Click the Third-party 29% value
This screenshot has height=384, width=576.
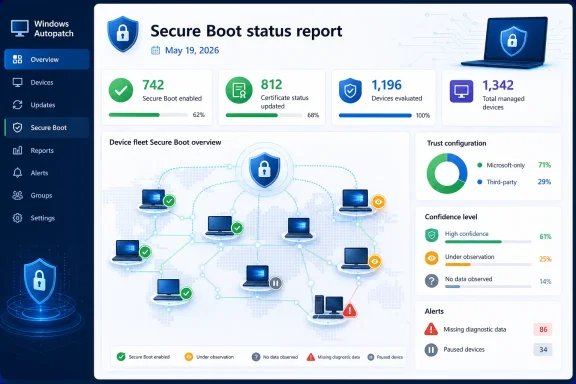pyautogui.click(x=544, y=182)
